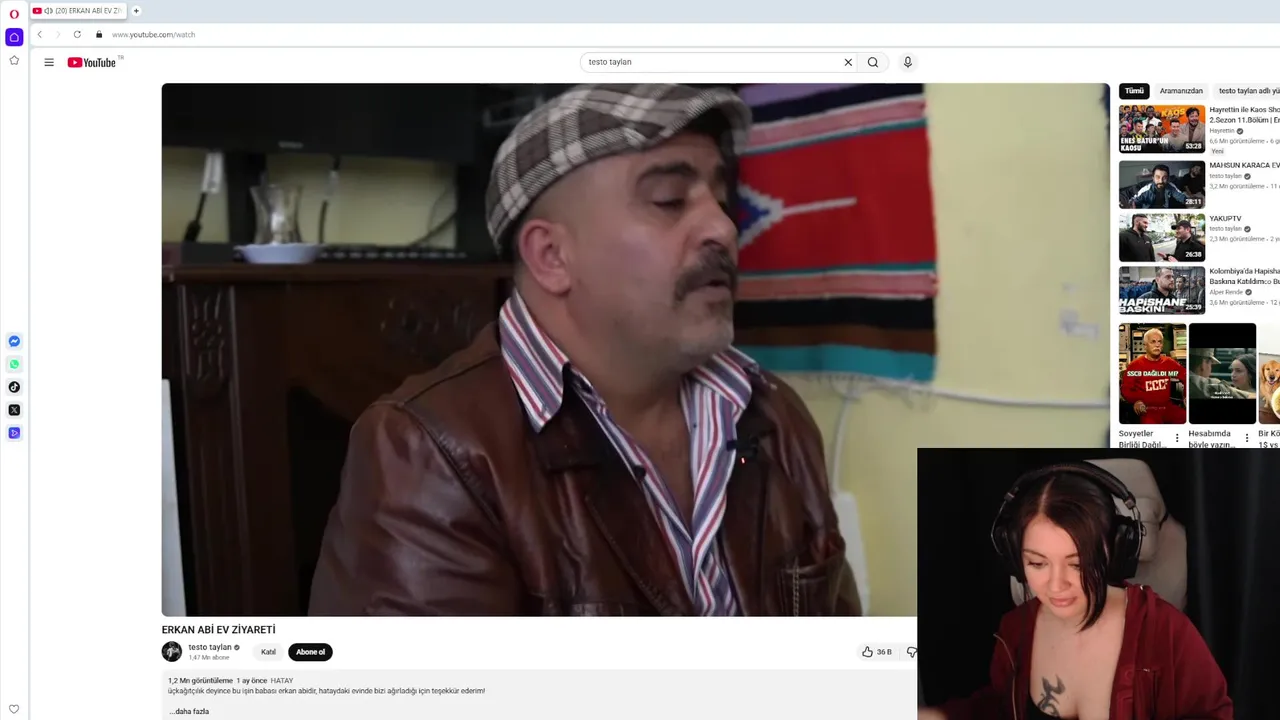Viewport: 1280px width, 720px height.
Task: Open X (Twitter) in the Opera sidebar
Action: pyautogui.click(x=14, y=410)
